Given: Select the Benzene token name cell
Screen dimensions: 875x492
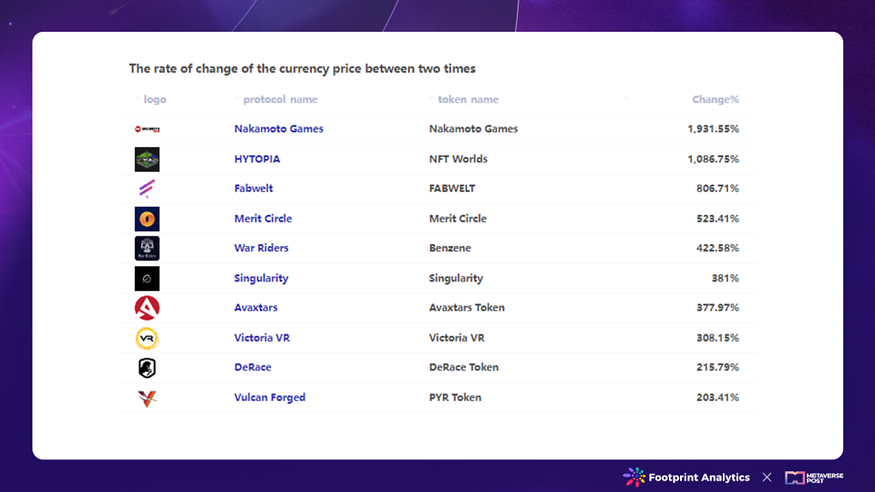Looking at the screenshot, I should [450, 248].
